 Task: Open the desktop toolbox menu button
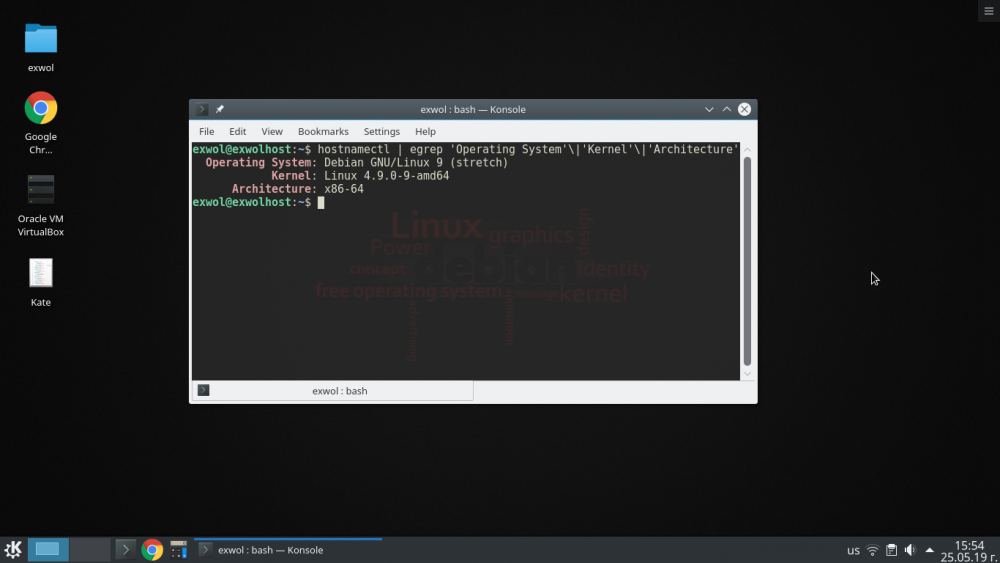[x=989, y=11]
